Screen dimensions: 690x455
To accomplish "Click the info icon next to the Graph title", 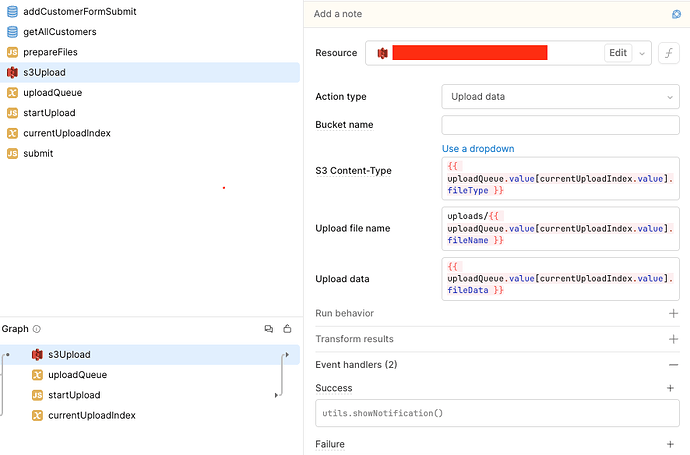I will tap(37, 329).
